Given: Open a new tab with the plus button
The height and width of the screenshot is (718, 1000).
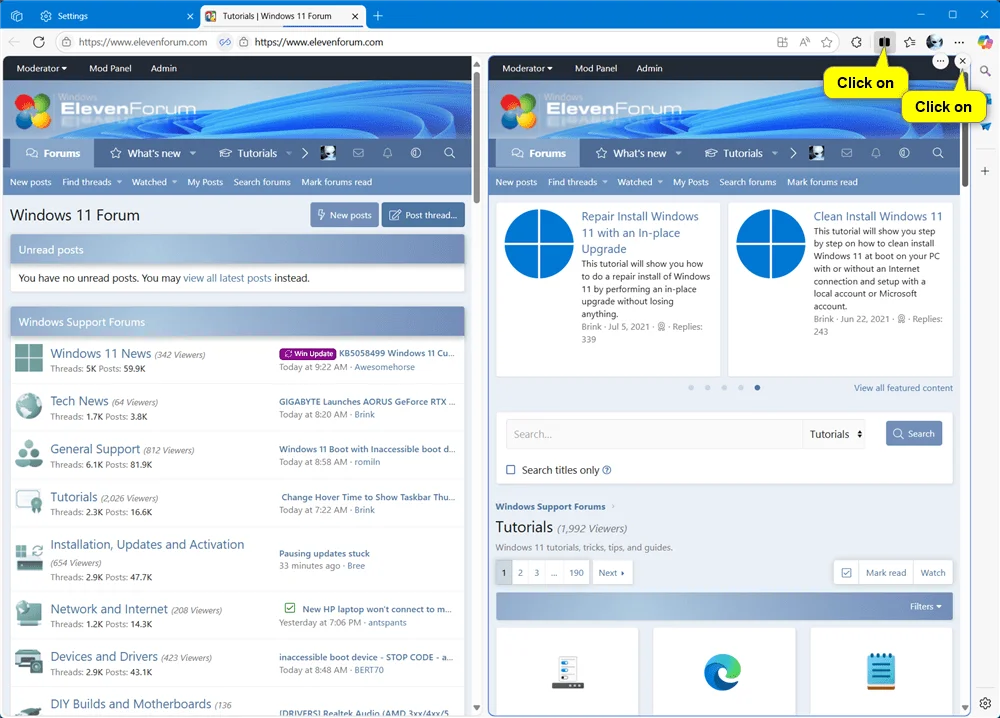Looking at the screenshot, I should pos(378,16).
